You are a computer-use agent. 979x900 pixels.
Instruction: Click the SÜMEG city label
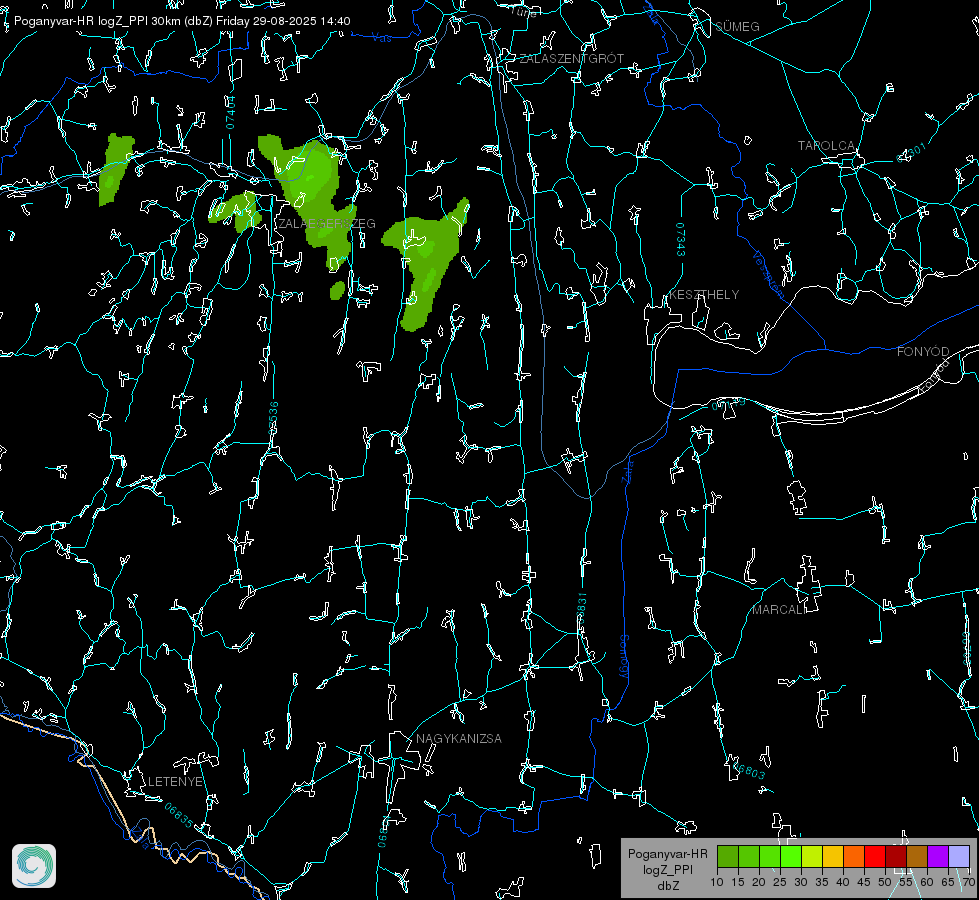(737, 27)
